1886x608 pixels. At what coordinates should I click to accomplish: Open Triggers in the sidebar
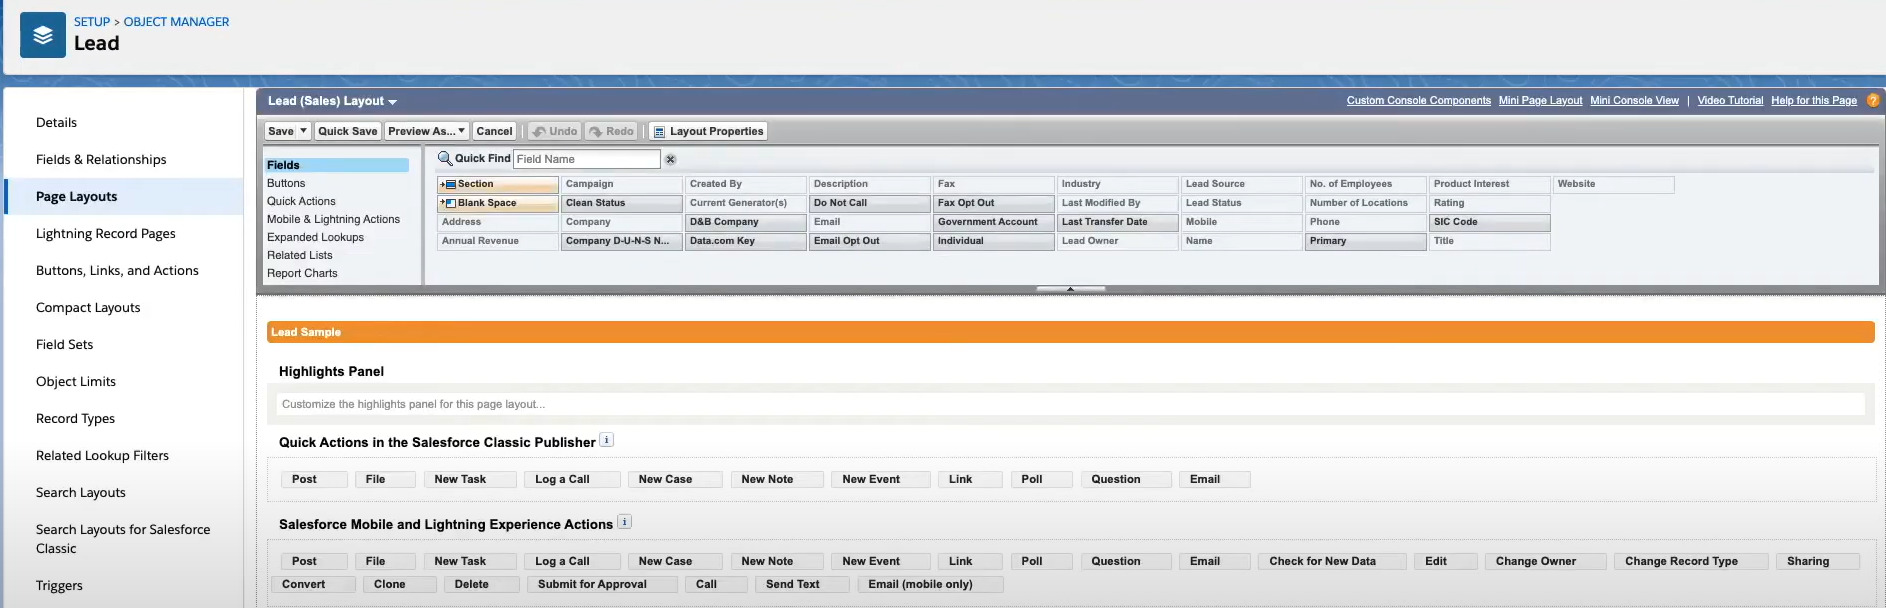click(x=59, y=585)
